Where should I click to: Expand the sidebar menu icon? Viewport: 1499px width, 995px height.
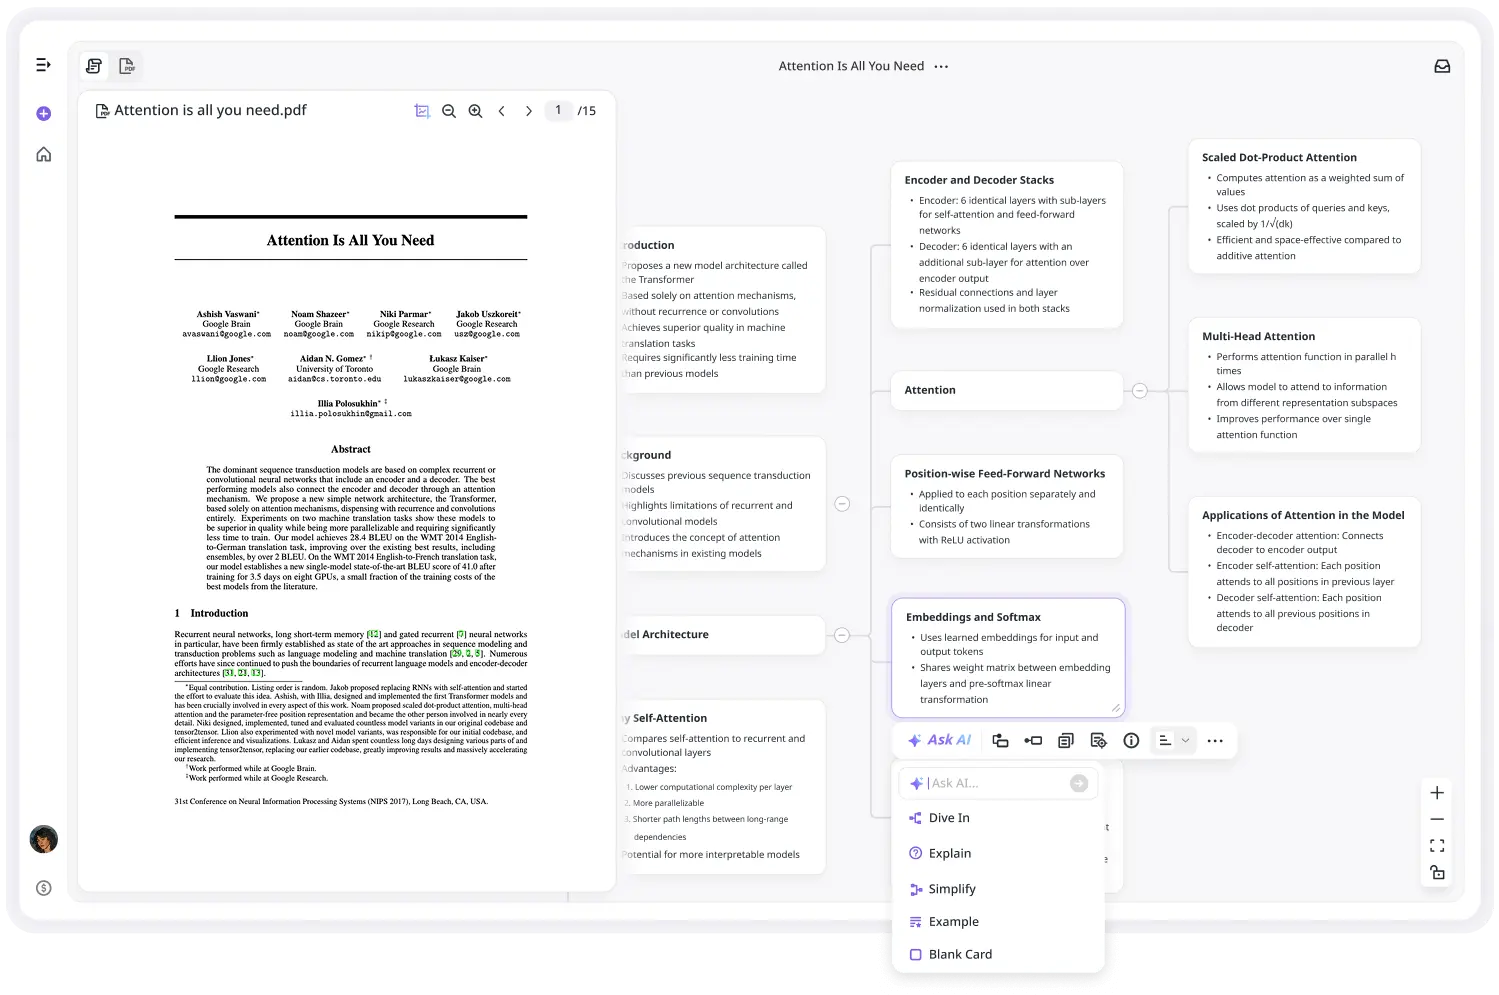click(x=43, y=65)
